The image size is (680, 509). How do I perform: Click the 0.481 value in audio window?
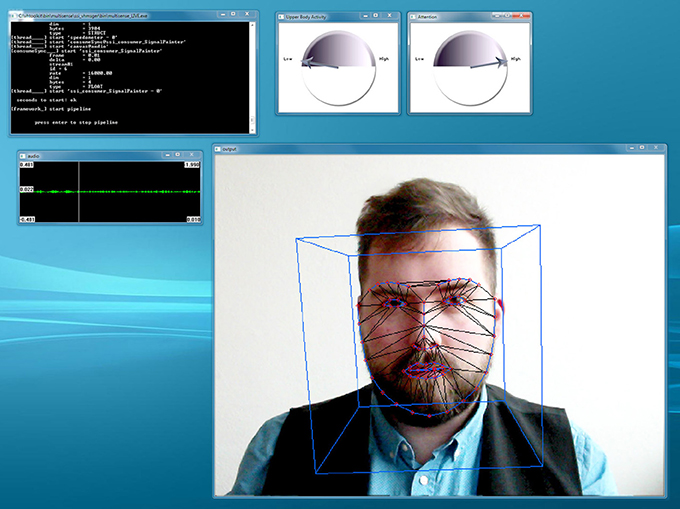26,165
